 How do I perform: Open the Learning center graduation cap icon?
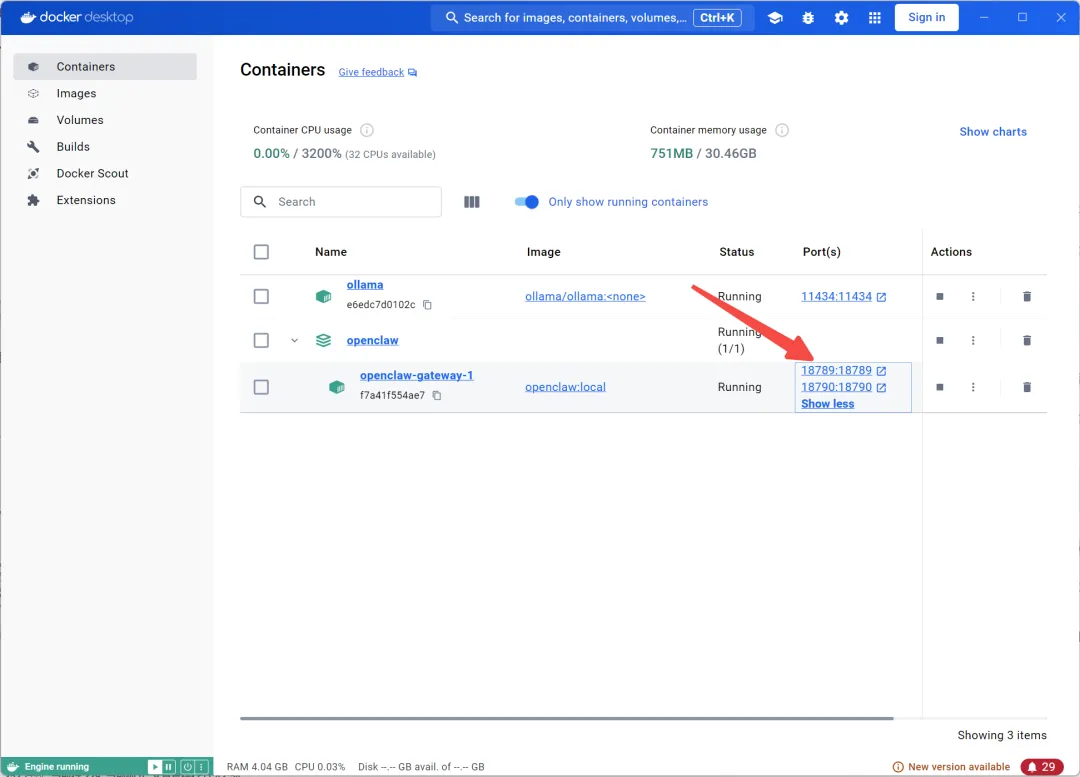point(775,18)
